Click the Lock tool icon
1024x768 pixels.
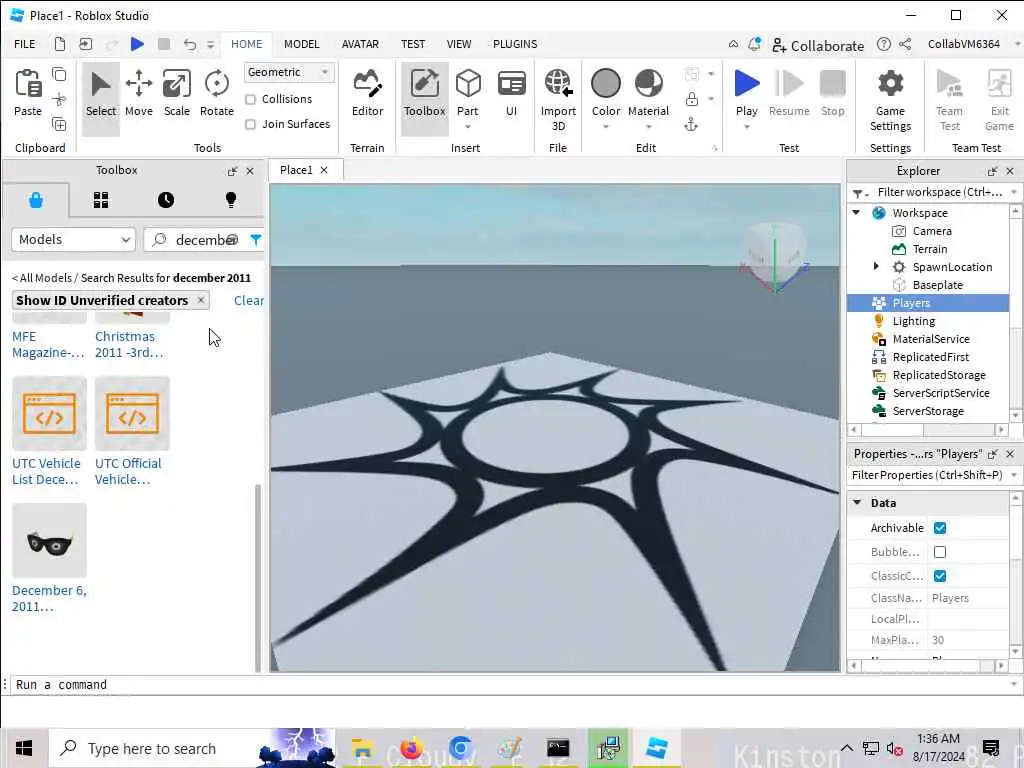[x=692, y=99]
